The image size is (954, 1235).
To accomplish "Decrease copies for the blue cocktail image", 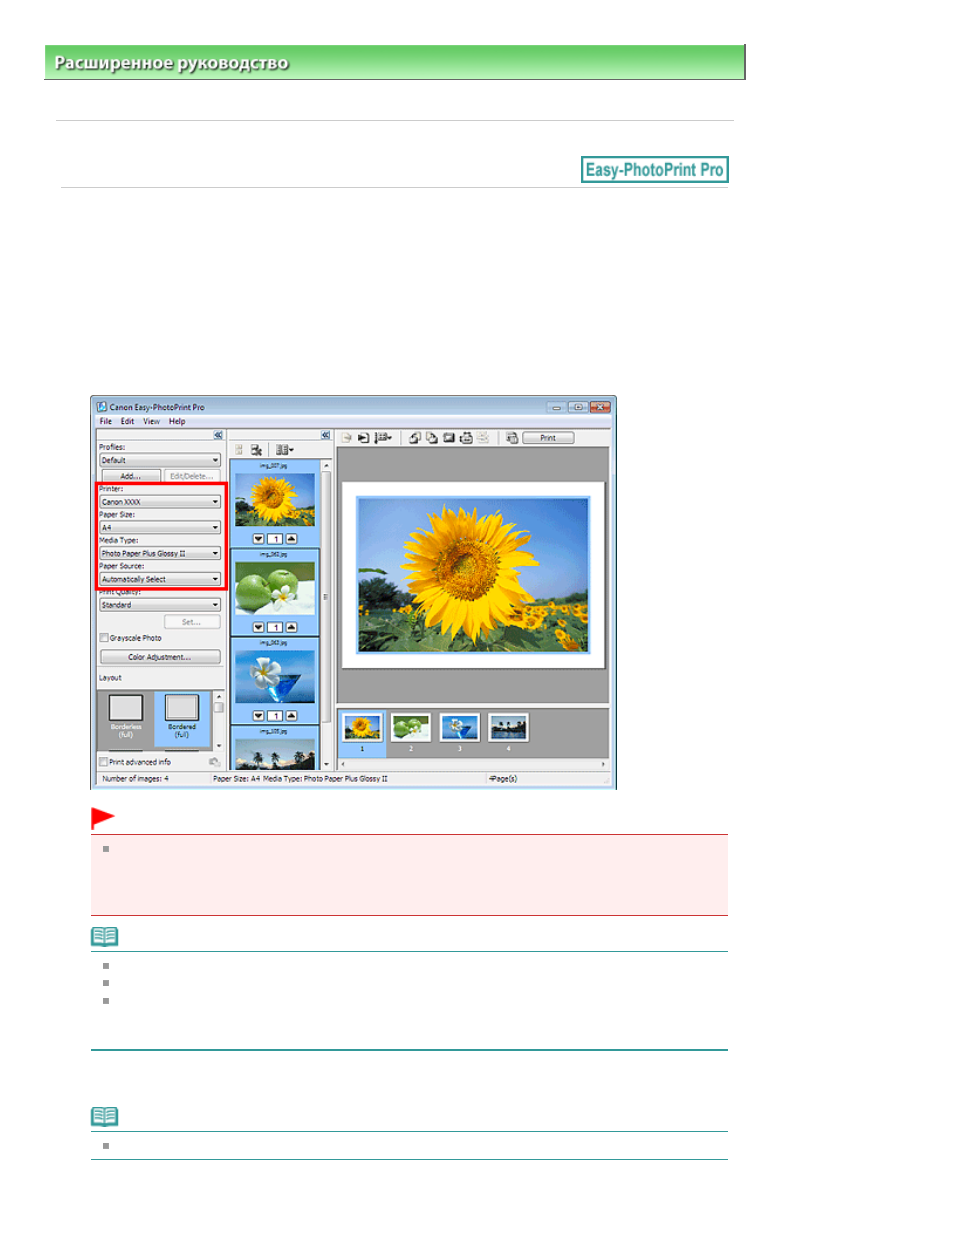I will coord(258,716).
